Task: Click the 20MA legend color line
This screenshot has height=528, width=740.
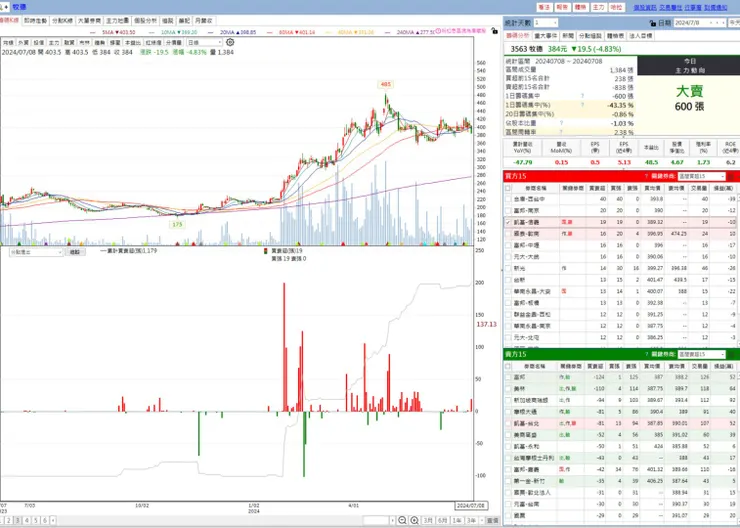Action: (x=212, y=32)
